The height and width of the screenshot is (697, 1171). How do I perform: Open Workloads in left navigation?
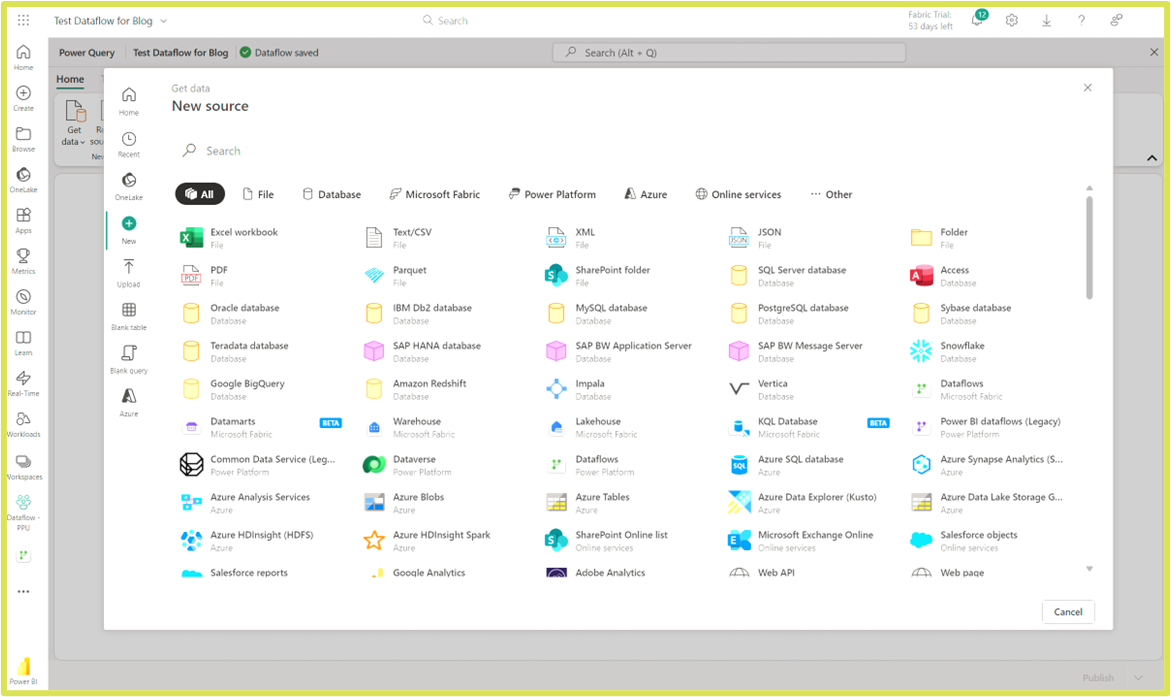[23, 424]
